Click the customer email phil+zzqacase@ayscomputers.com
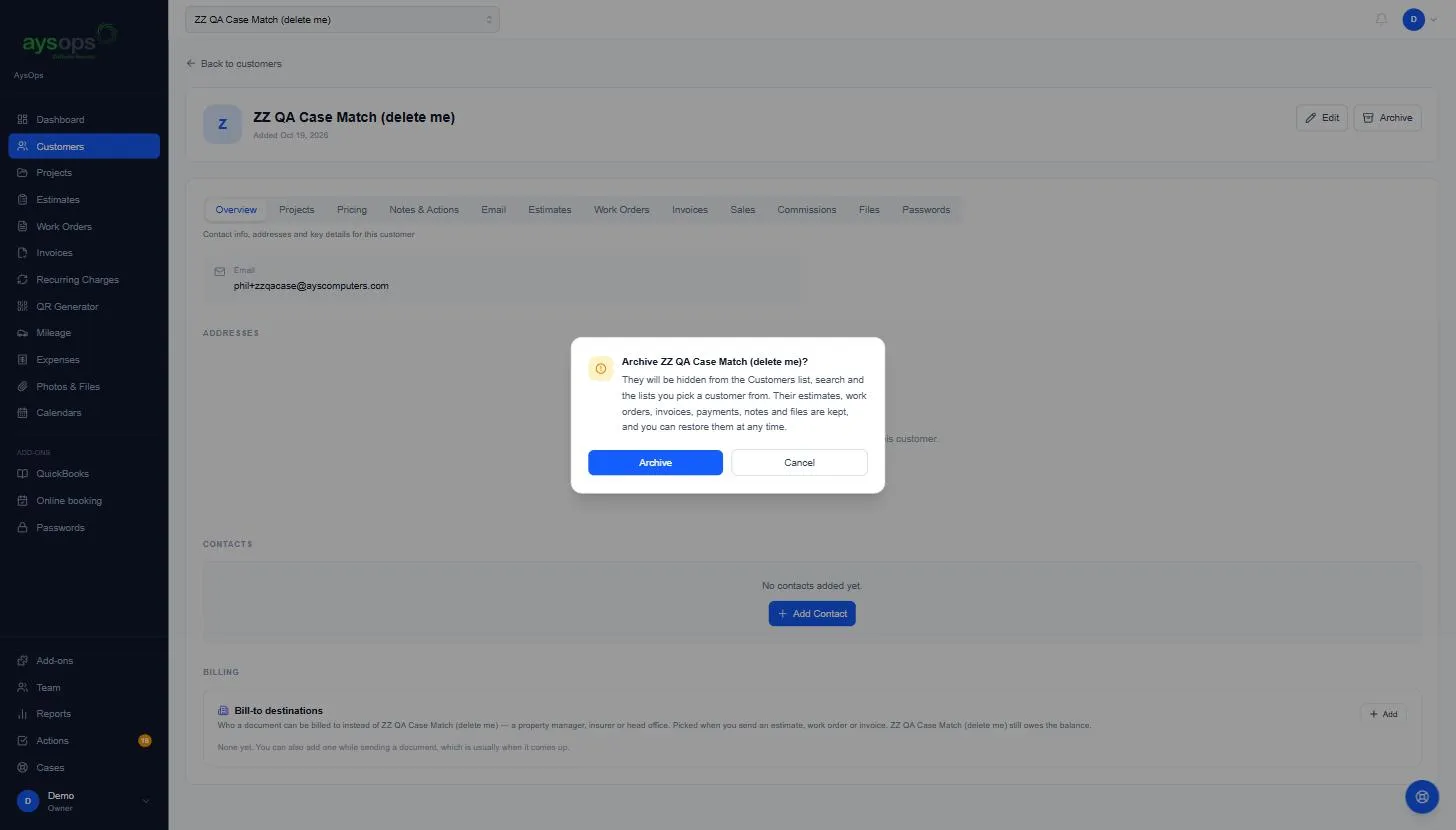The width and height of the screenshot is (1456, 830). [x=311, y=286]
